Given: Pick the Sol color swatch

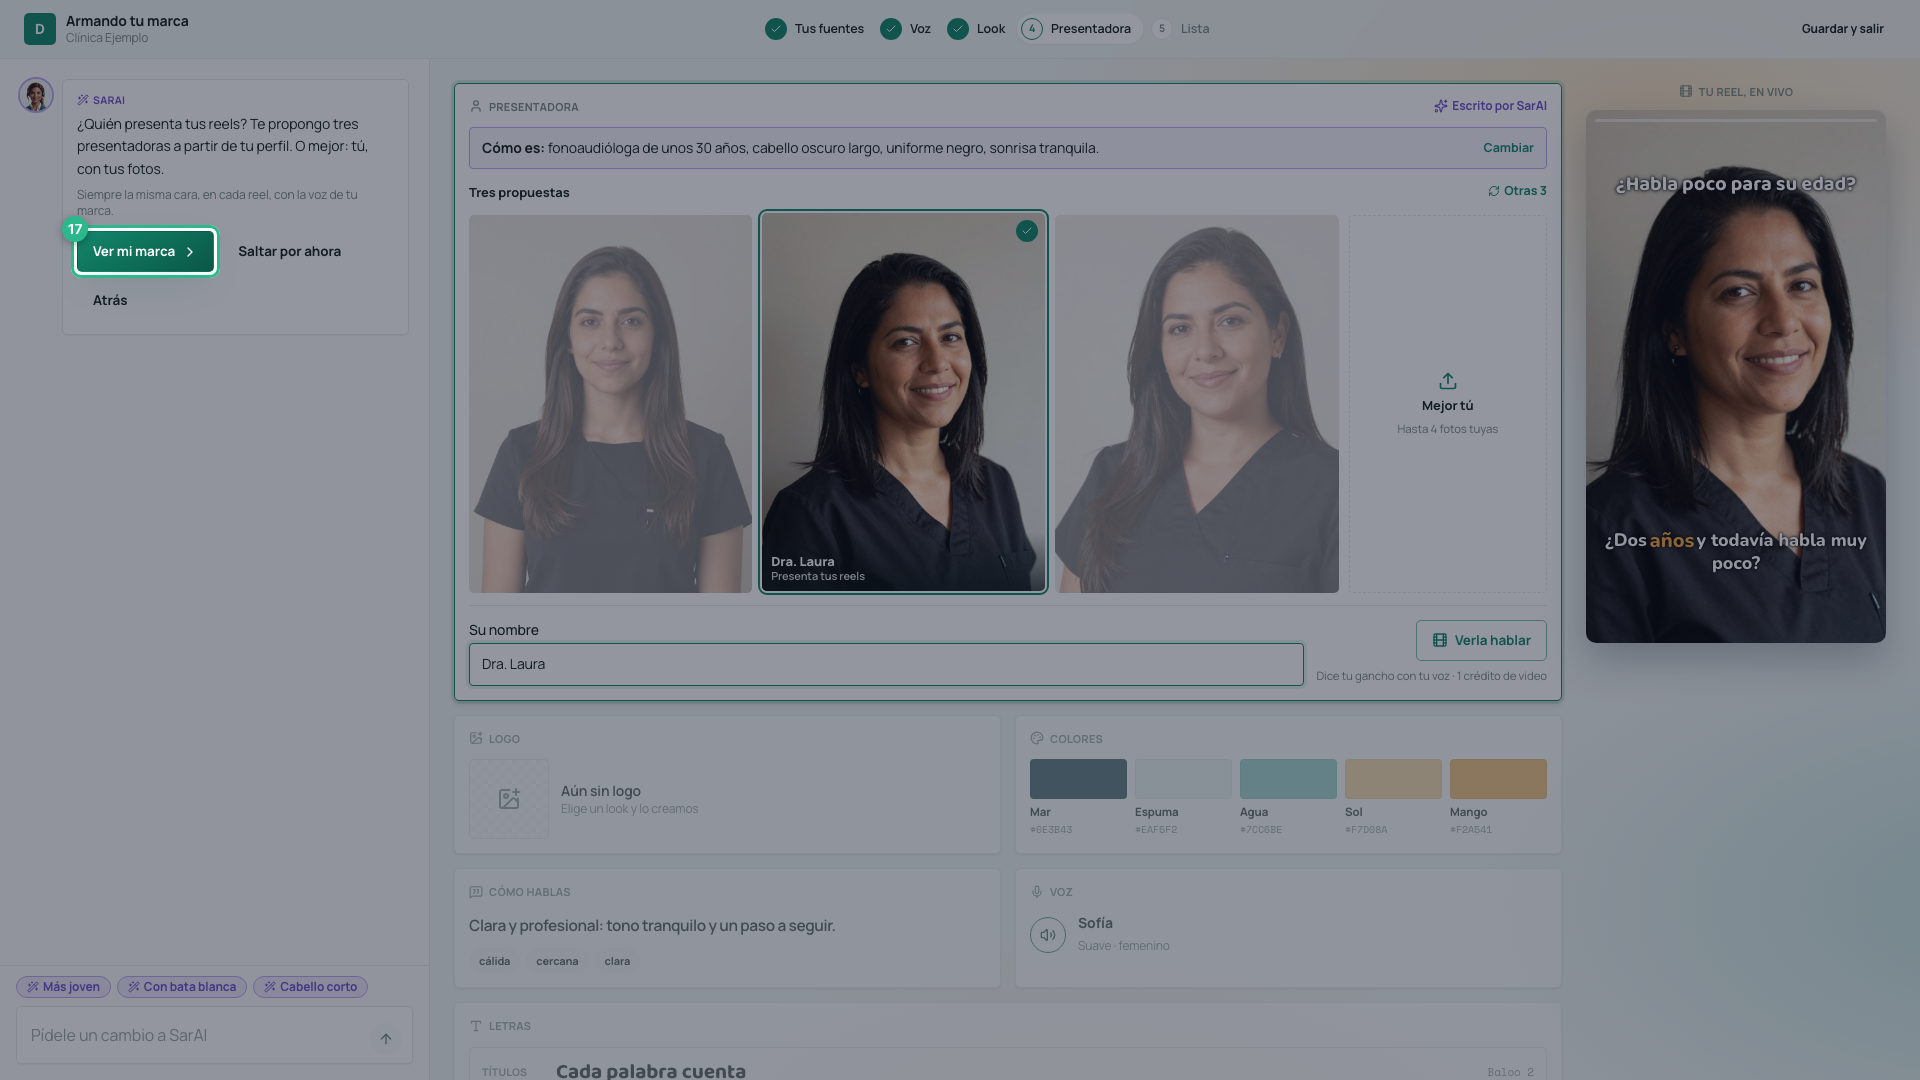Looking at the screenshot, I should [1393, 779].
